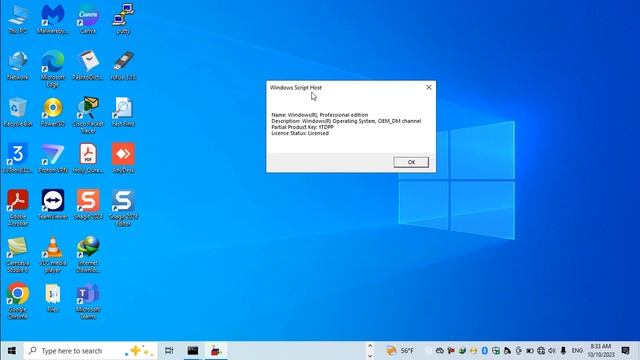640x360 pixels.
Task: Select the Google Chrome desktop shortcut
Action: [x=18, y=301]
